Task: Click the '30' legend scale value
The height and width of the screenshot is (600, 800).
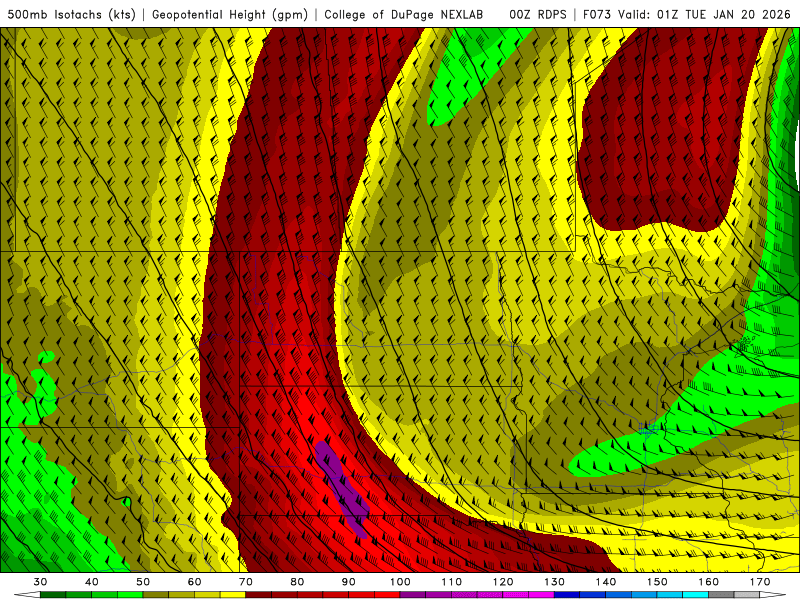Action: click(40, 581)
